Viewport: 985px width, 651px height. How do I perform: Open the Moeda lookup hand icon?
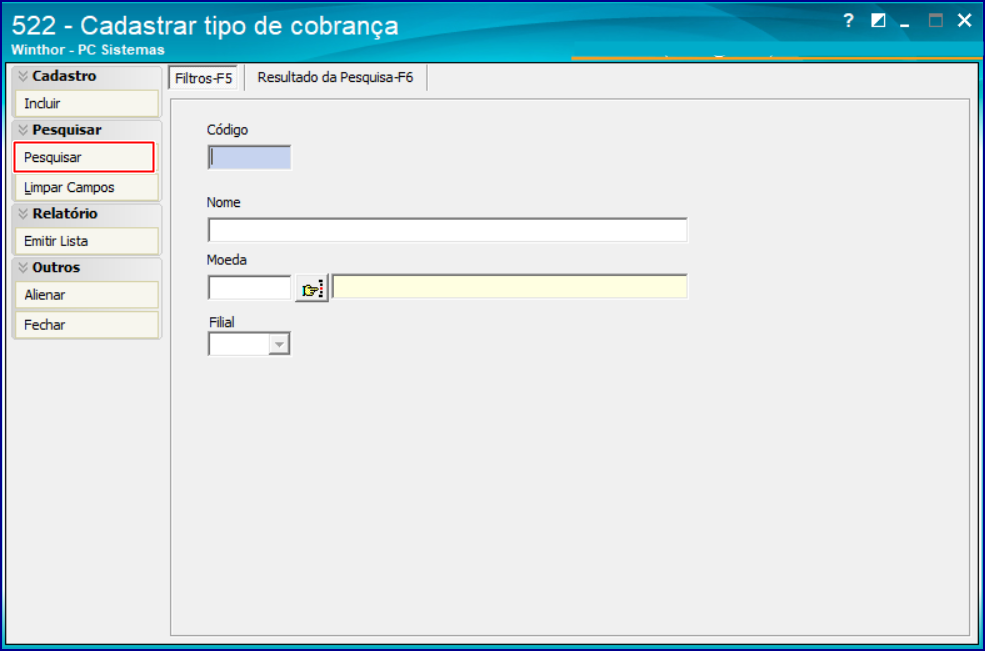coord(312,288)
